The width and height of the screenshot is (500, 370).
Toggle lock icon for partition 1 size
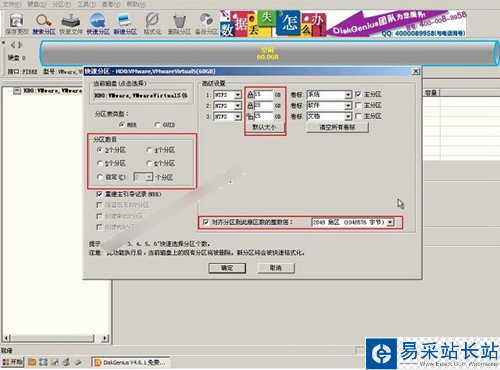click(x=250, y=95)
